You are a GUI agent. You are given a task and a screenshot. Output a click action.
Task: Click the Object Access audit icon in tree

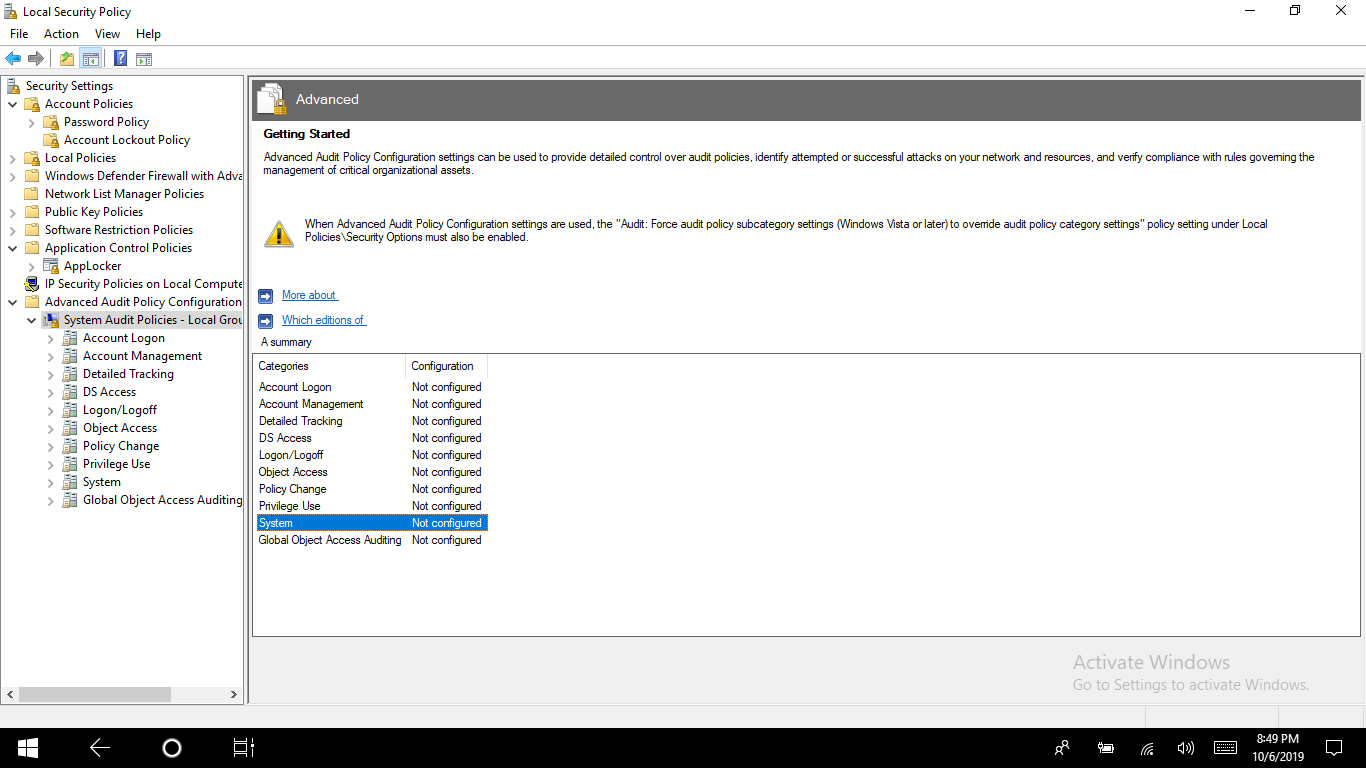click(70, 428)
